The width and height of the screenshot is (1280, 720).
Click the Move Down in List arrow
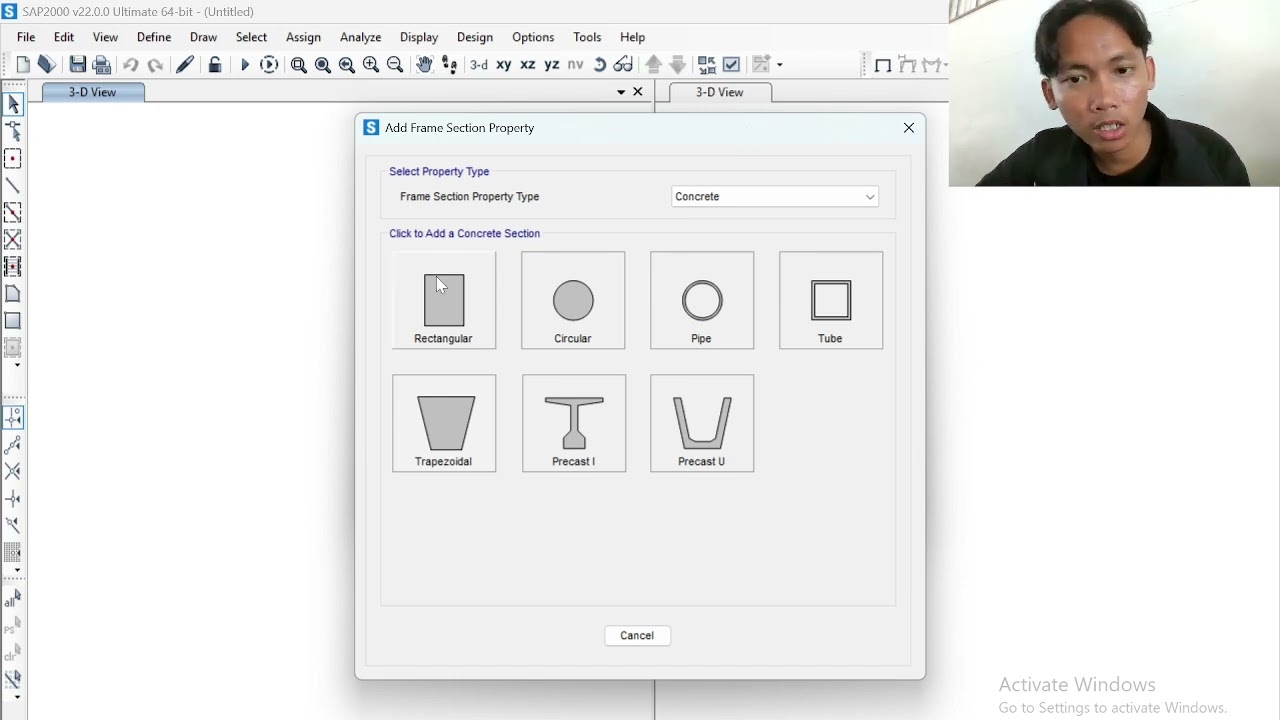click(677, 65)
